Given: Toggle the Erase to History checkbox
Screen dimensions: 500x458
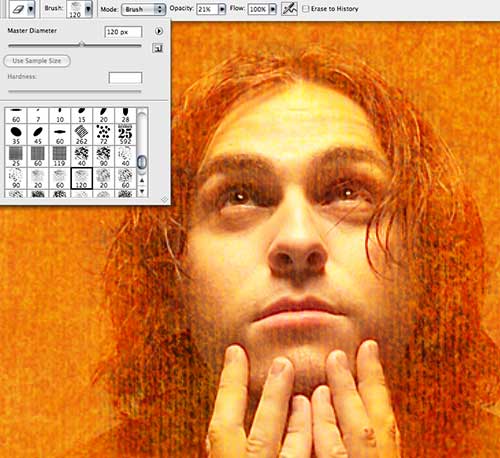Looking at the screenshot, I should coord(305,9).
